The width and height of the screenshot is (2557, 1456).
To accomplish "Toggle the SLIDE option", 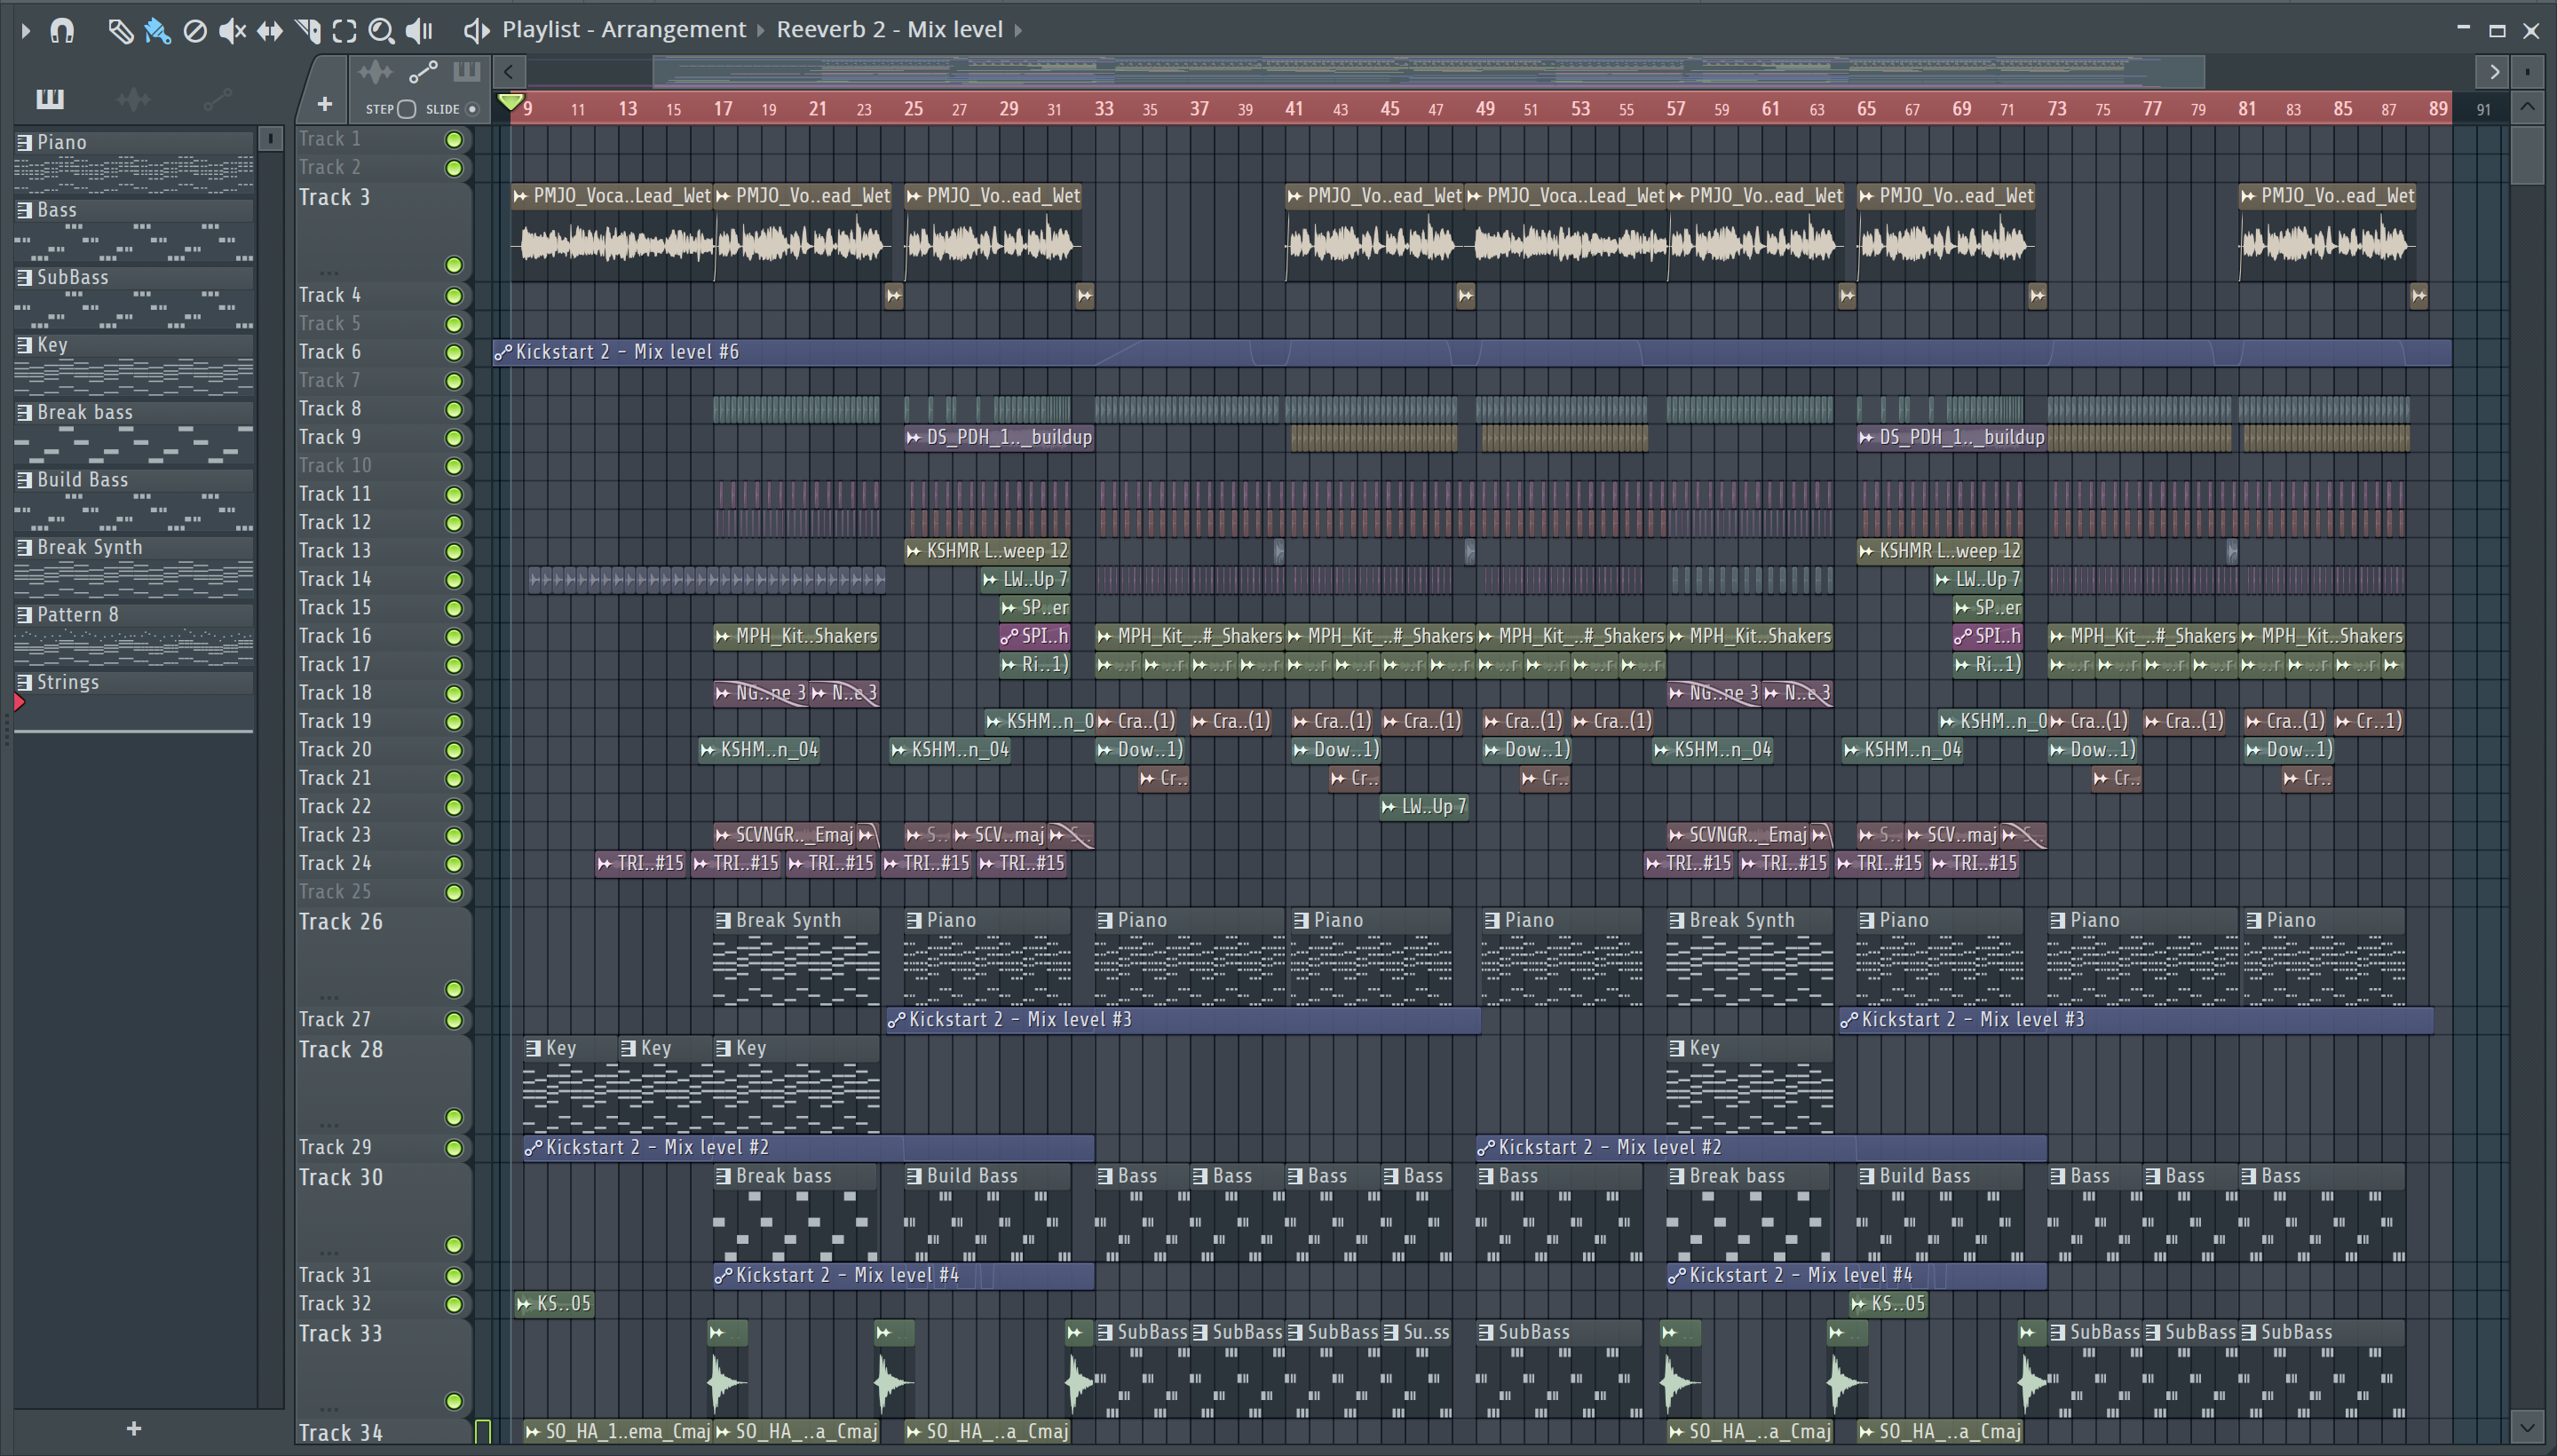I will point(472,109).
